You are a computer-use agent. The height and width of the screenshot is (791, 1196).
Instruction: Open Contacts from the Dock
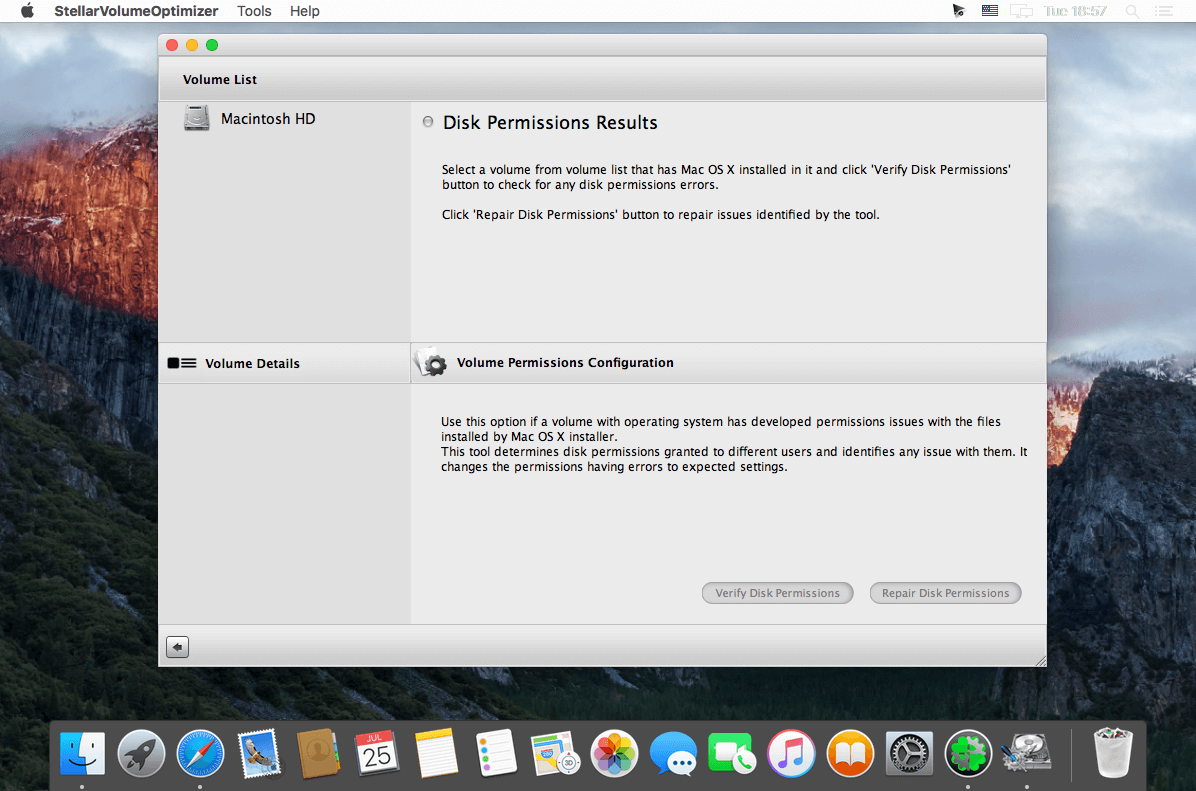[x=318, y=754]
